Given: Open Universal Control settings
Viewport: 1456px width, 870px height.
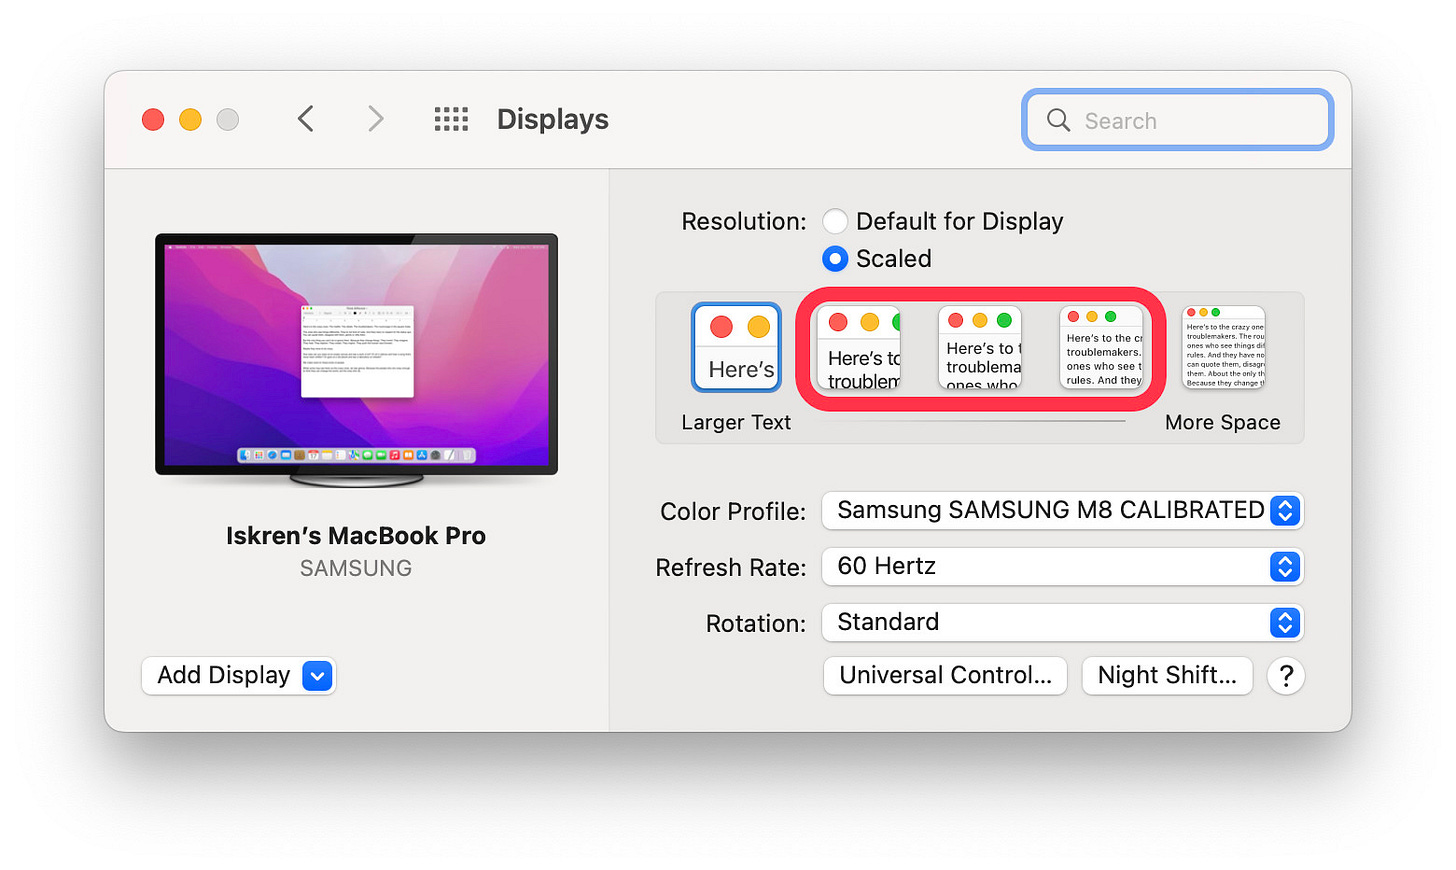Looking at the screenshot, I should (945, 676).
